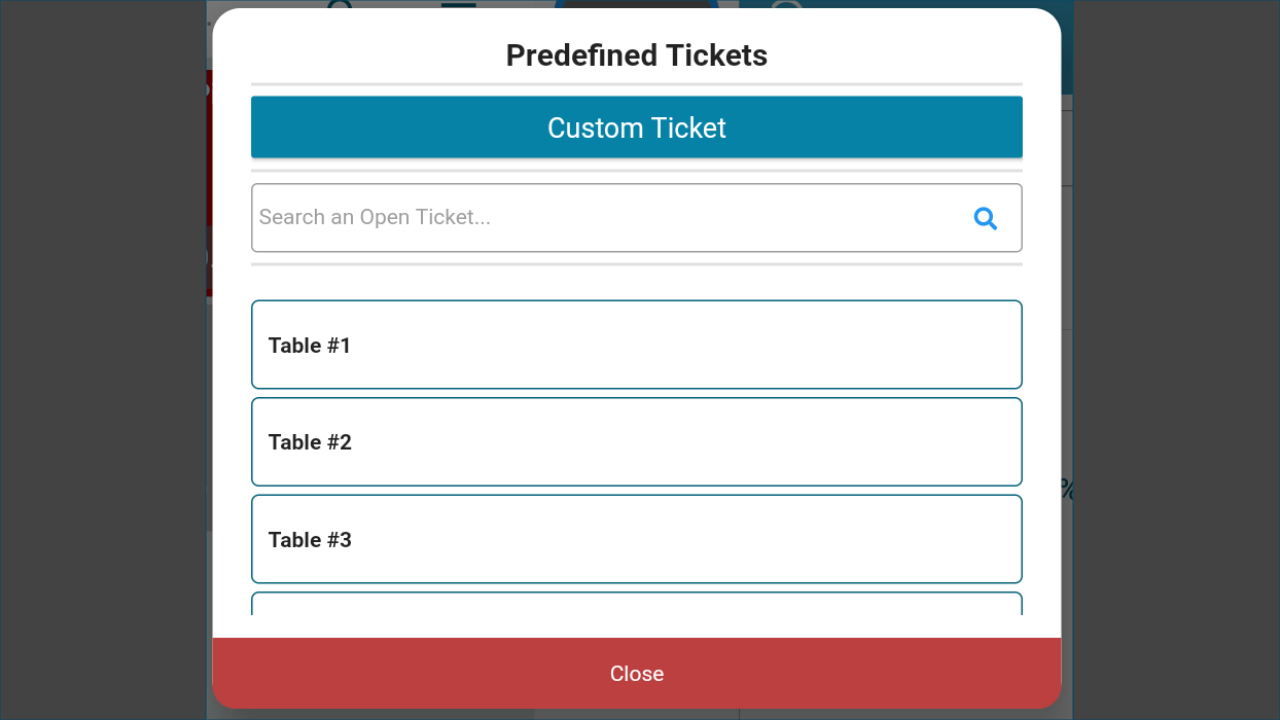
Task: Tap the Table #3 label text
Action: click(x=310, y=540)
